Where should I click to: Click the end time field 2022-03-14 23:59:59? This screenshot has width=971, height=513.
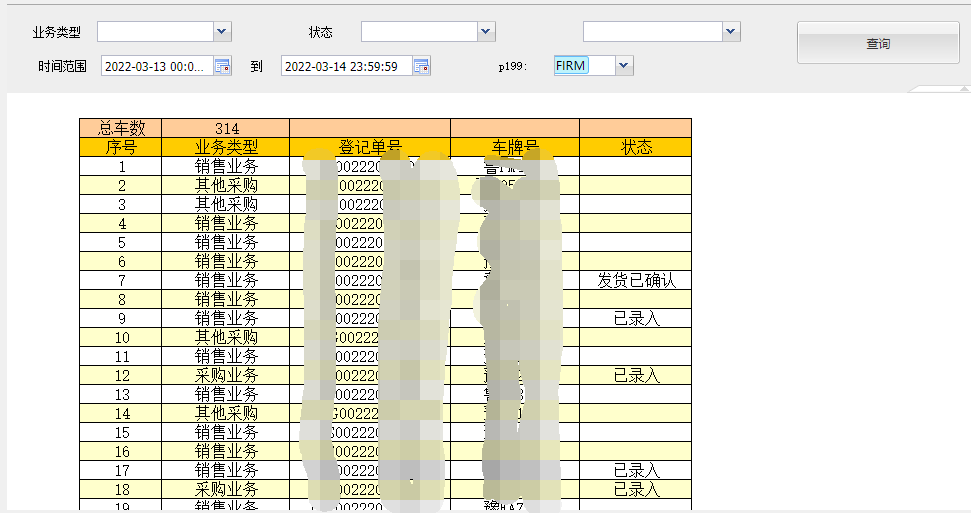click(x=347, y=66)
